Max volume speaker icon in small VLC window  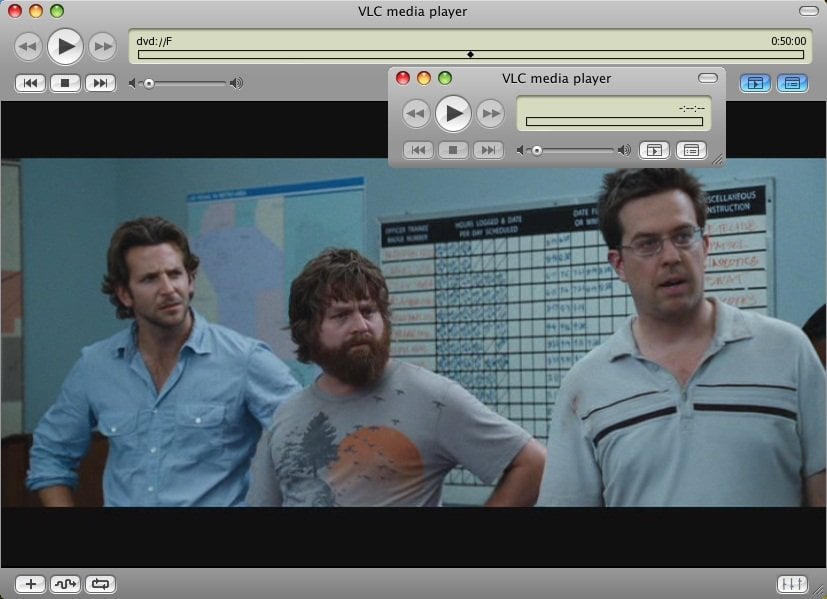tap(624, 150)
